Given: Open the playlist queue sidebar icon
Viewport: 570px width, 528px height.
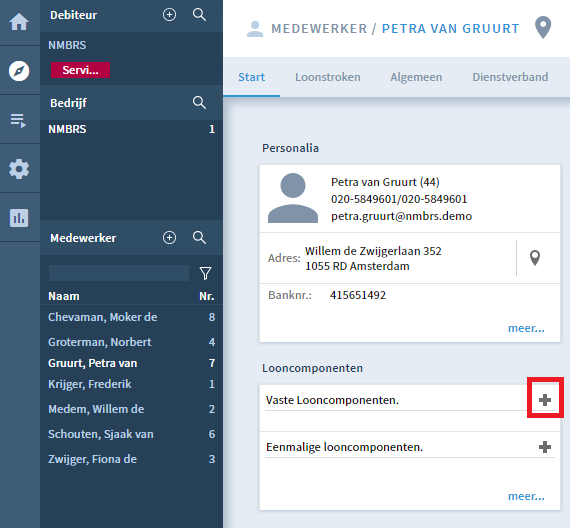Looking at the screenshot, I should coord(18,120).
